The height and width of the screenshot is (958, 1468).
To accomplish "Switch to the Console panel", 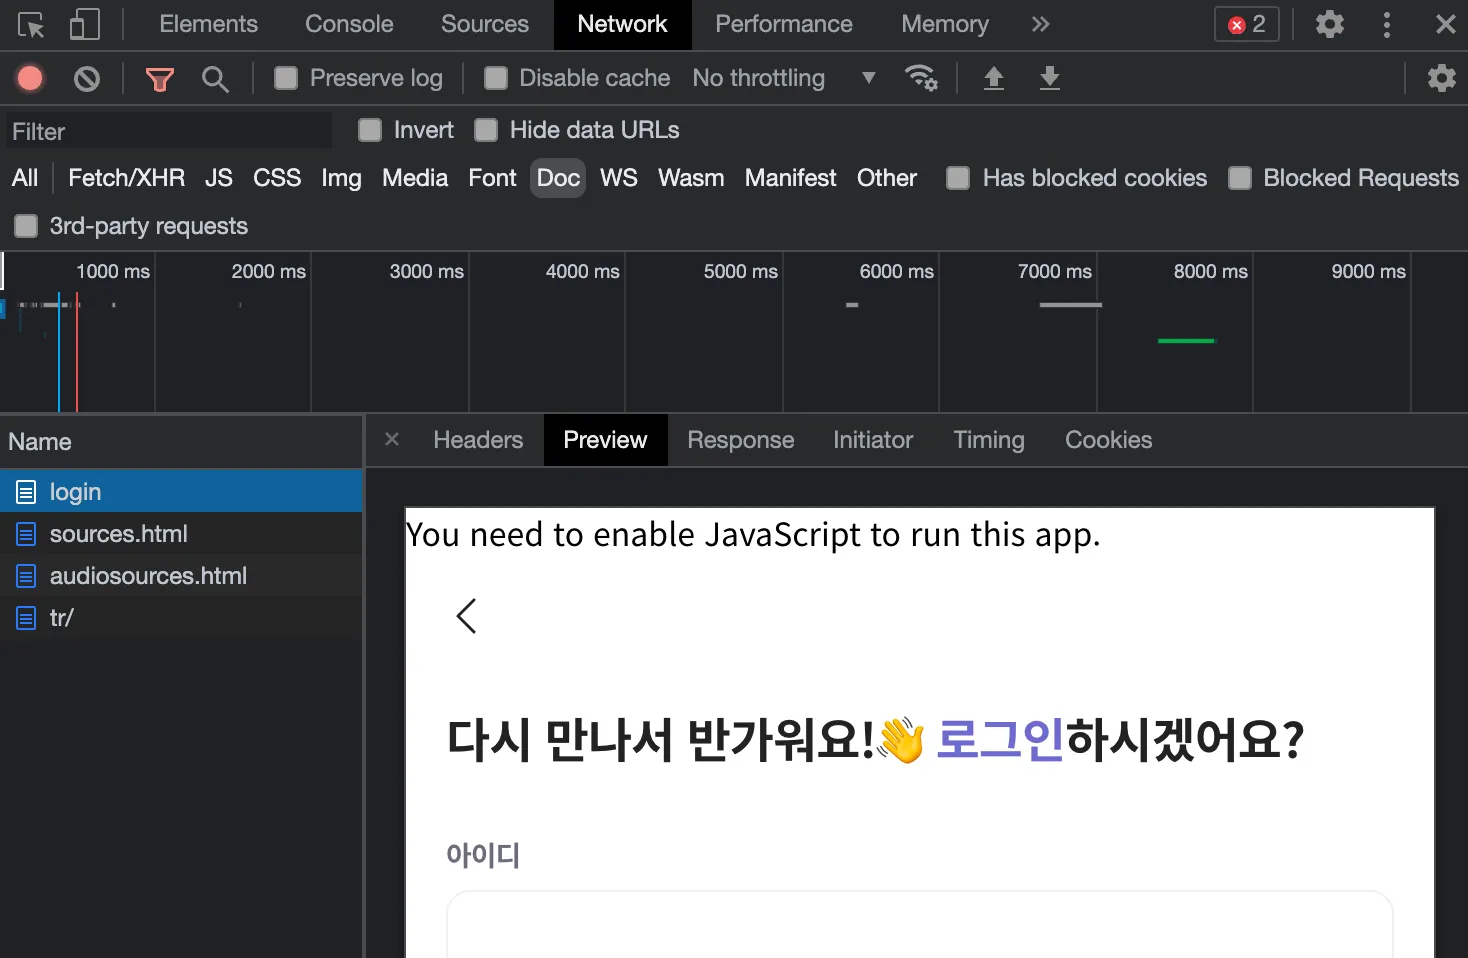I will pos(348,24).
